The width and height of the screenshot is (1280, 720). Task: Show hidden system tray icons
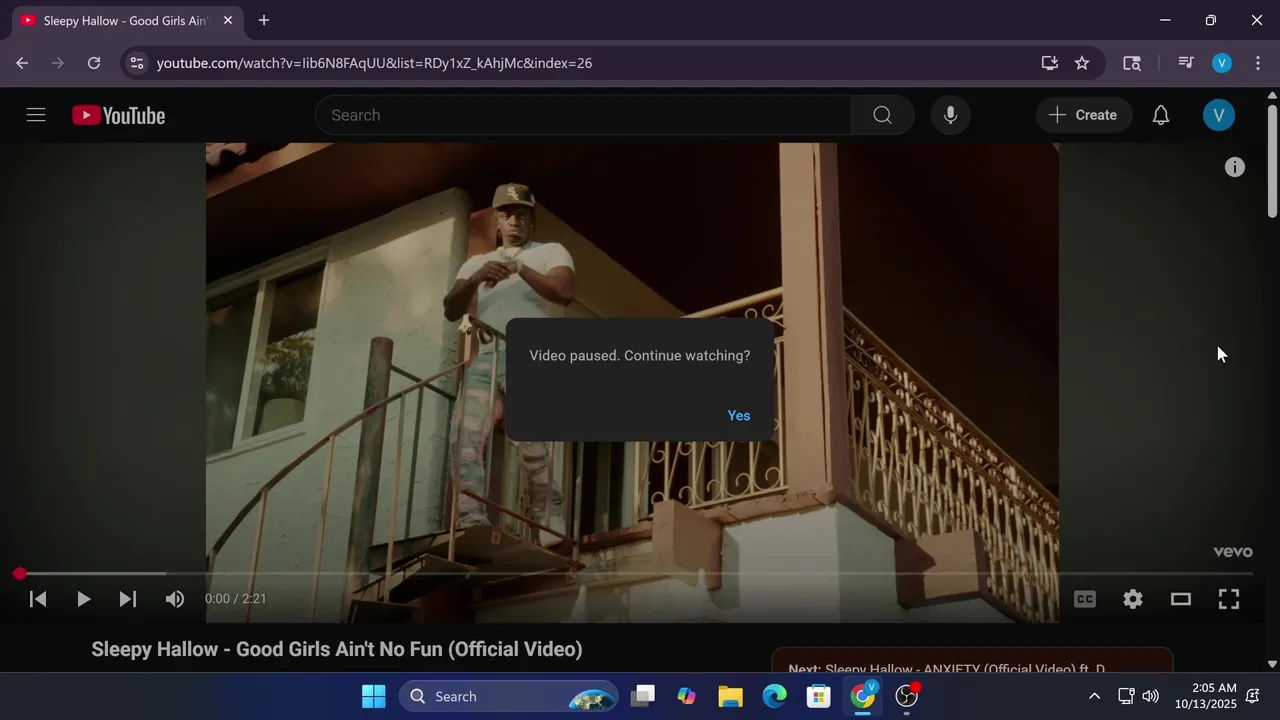point(1094,696)
